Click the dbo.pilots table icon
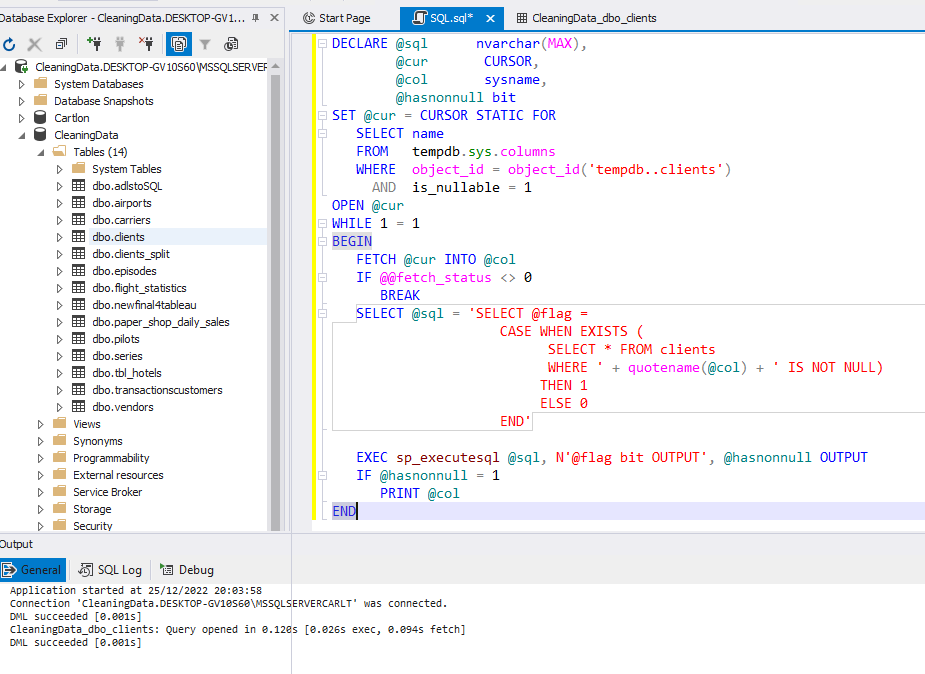The image size is (925, 674). (x=78, y=339)
